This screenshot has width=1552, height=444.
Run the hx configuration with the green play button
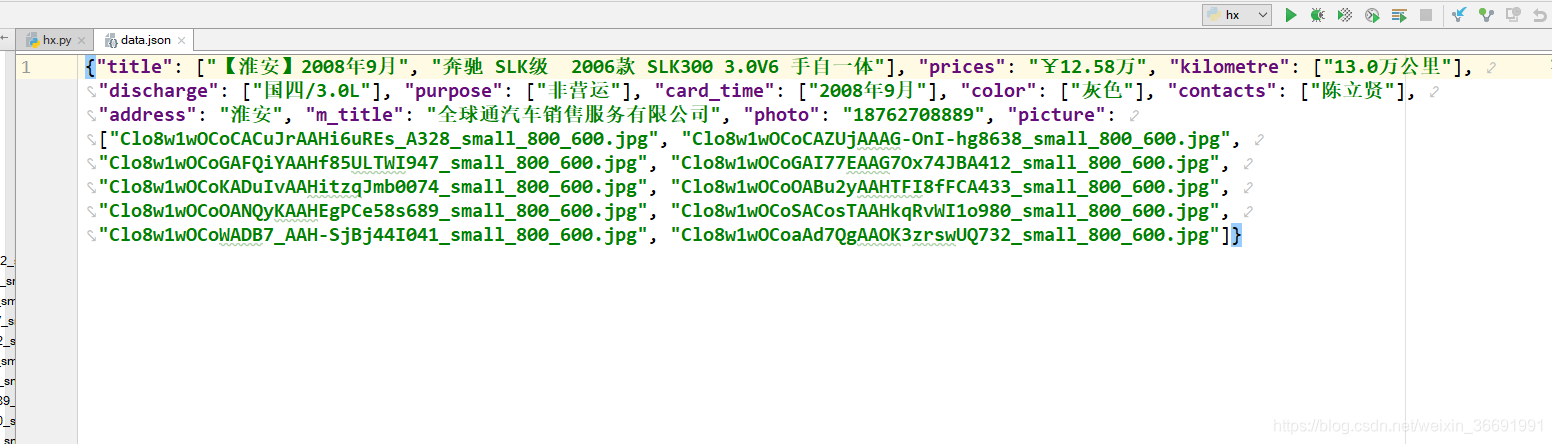click(x=1291, y=15)
